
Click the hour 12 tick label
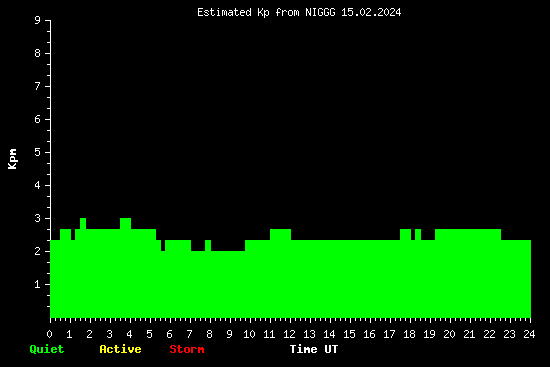click(289, 334)
